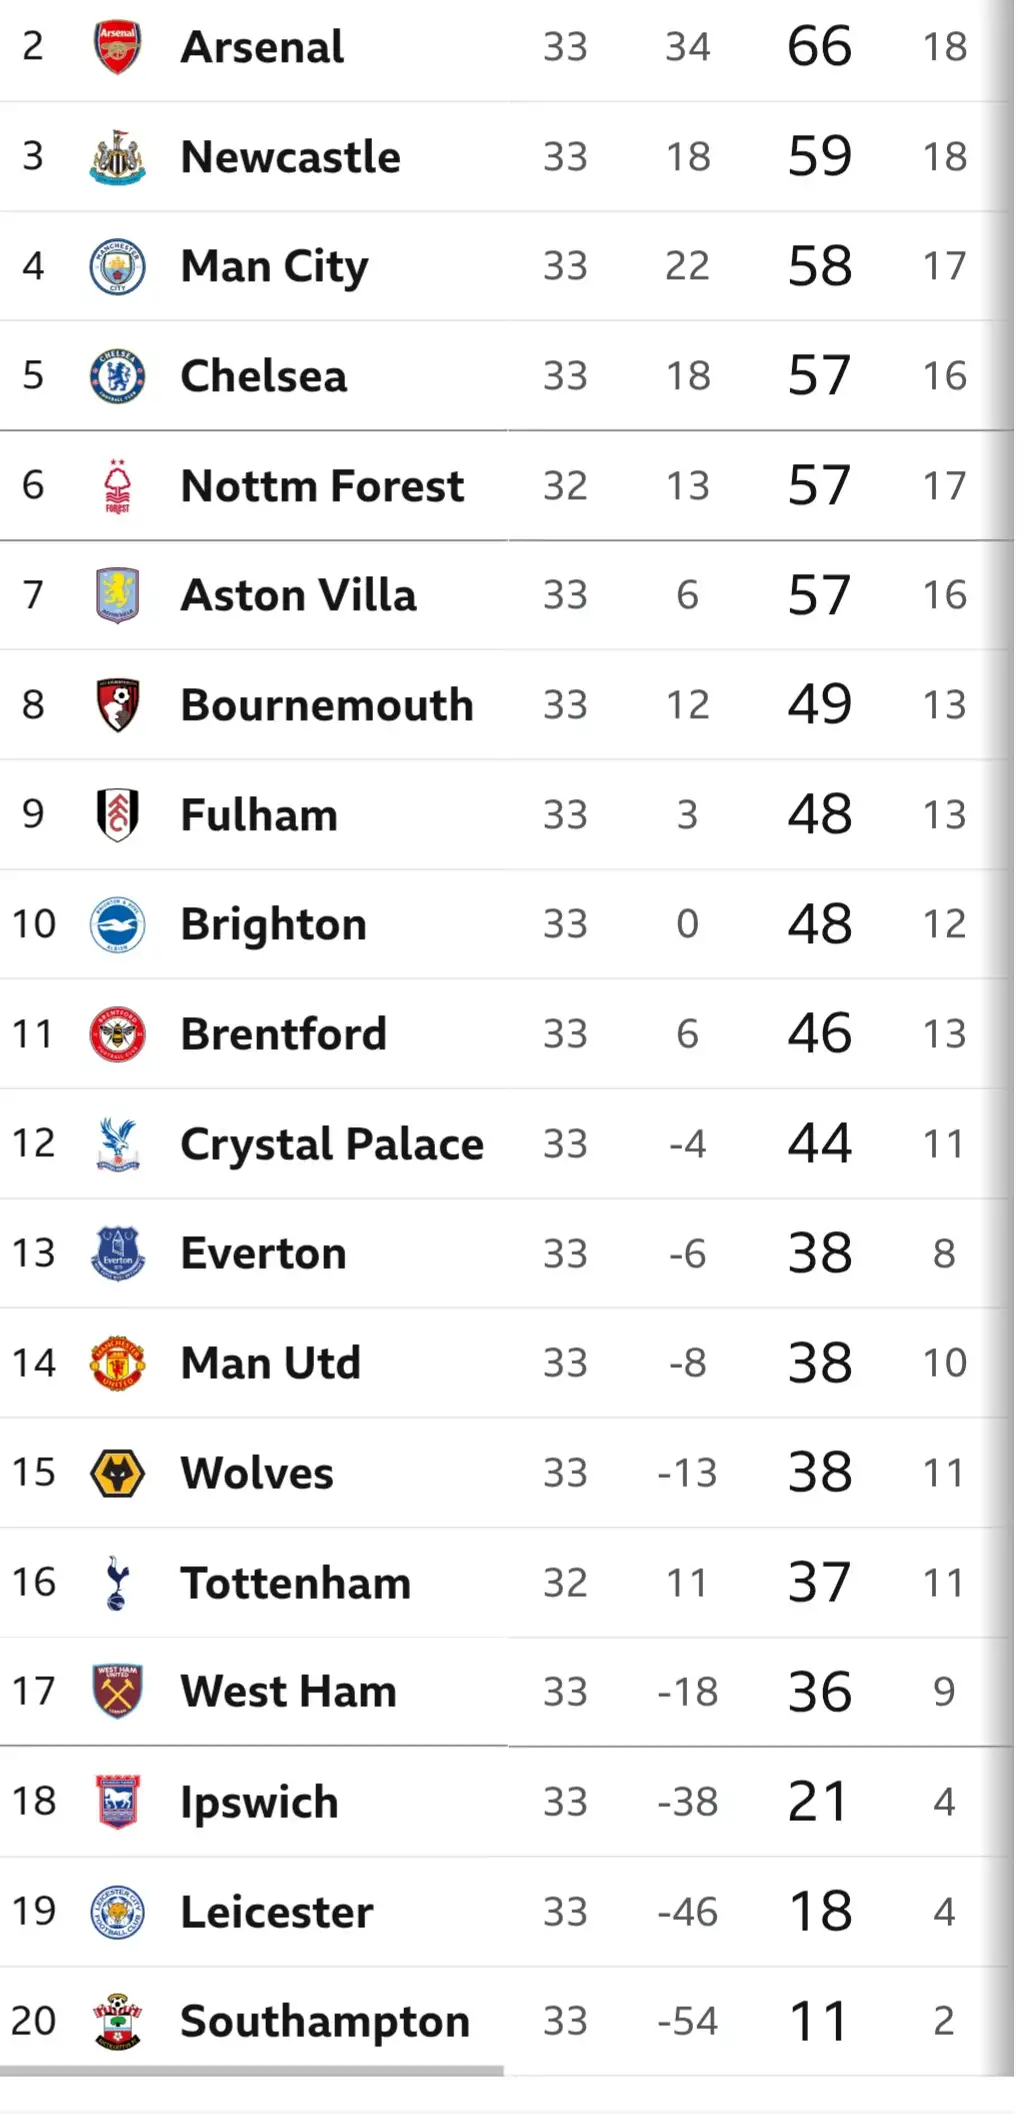Select the Chelsea club crest

coord(117,376)
